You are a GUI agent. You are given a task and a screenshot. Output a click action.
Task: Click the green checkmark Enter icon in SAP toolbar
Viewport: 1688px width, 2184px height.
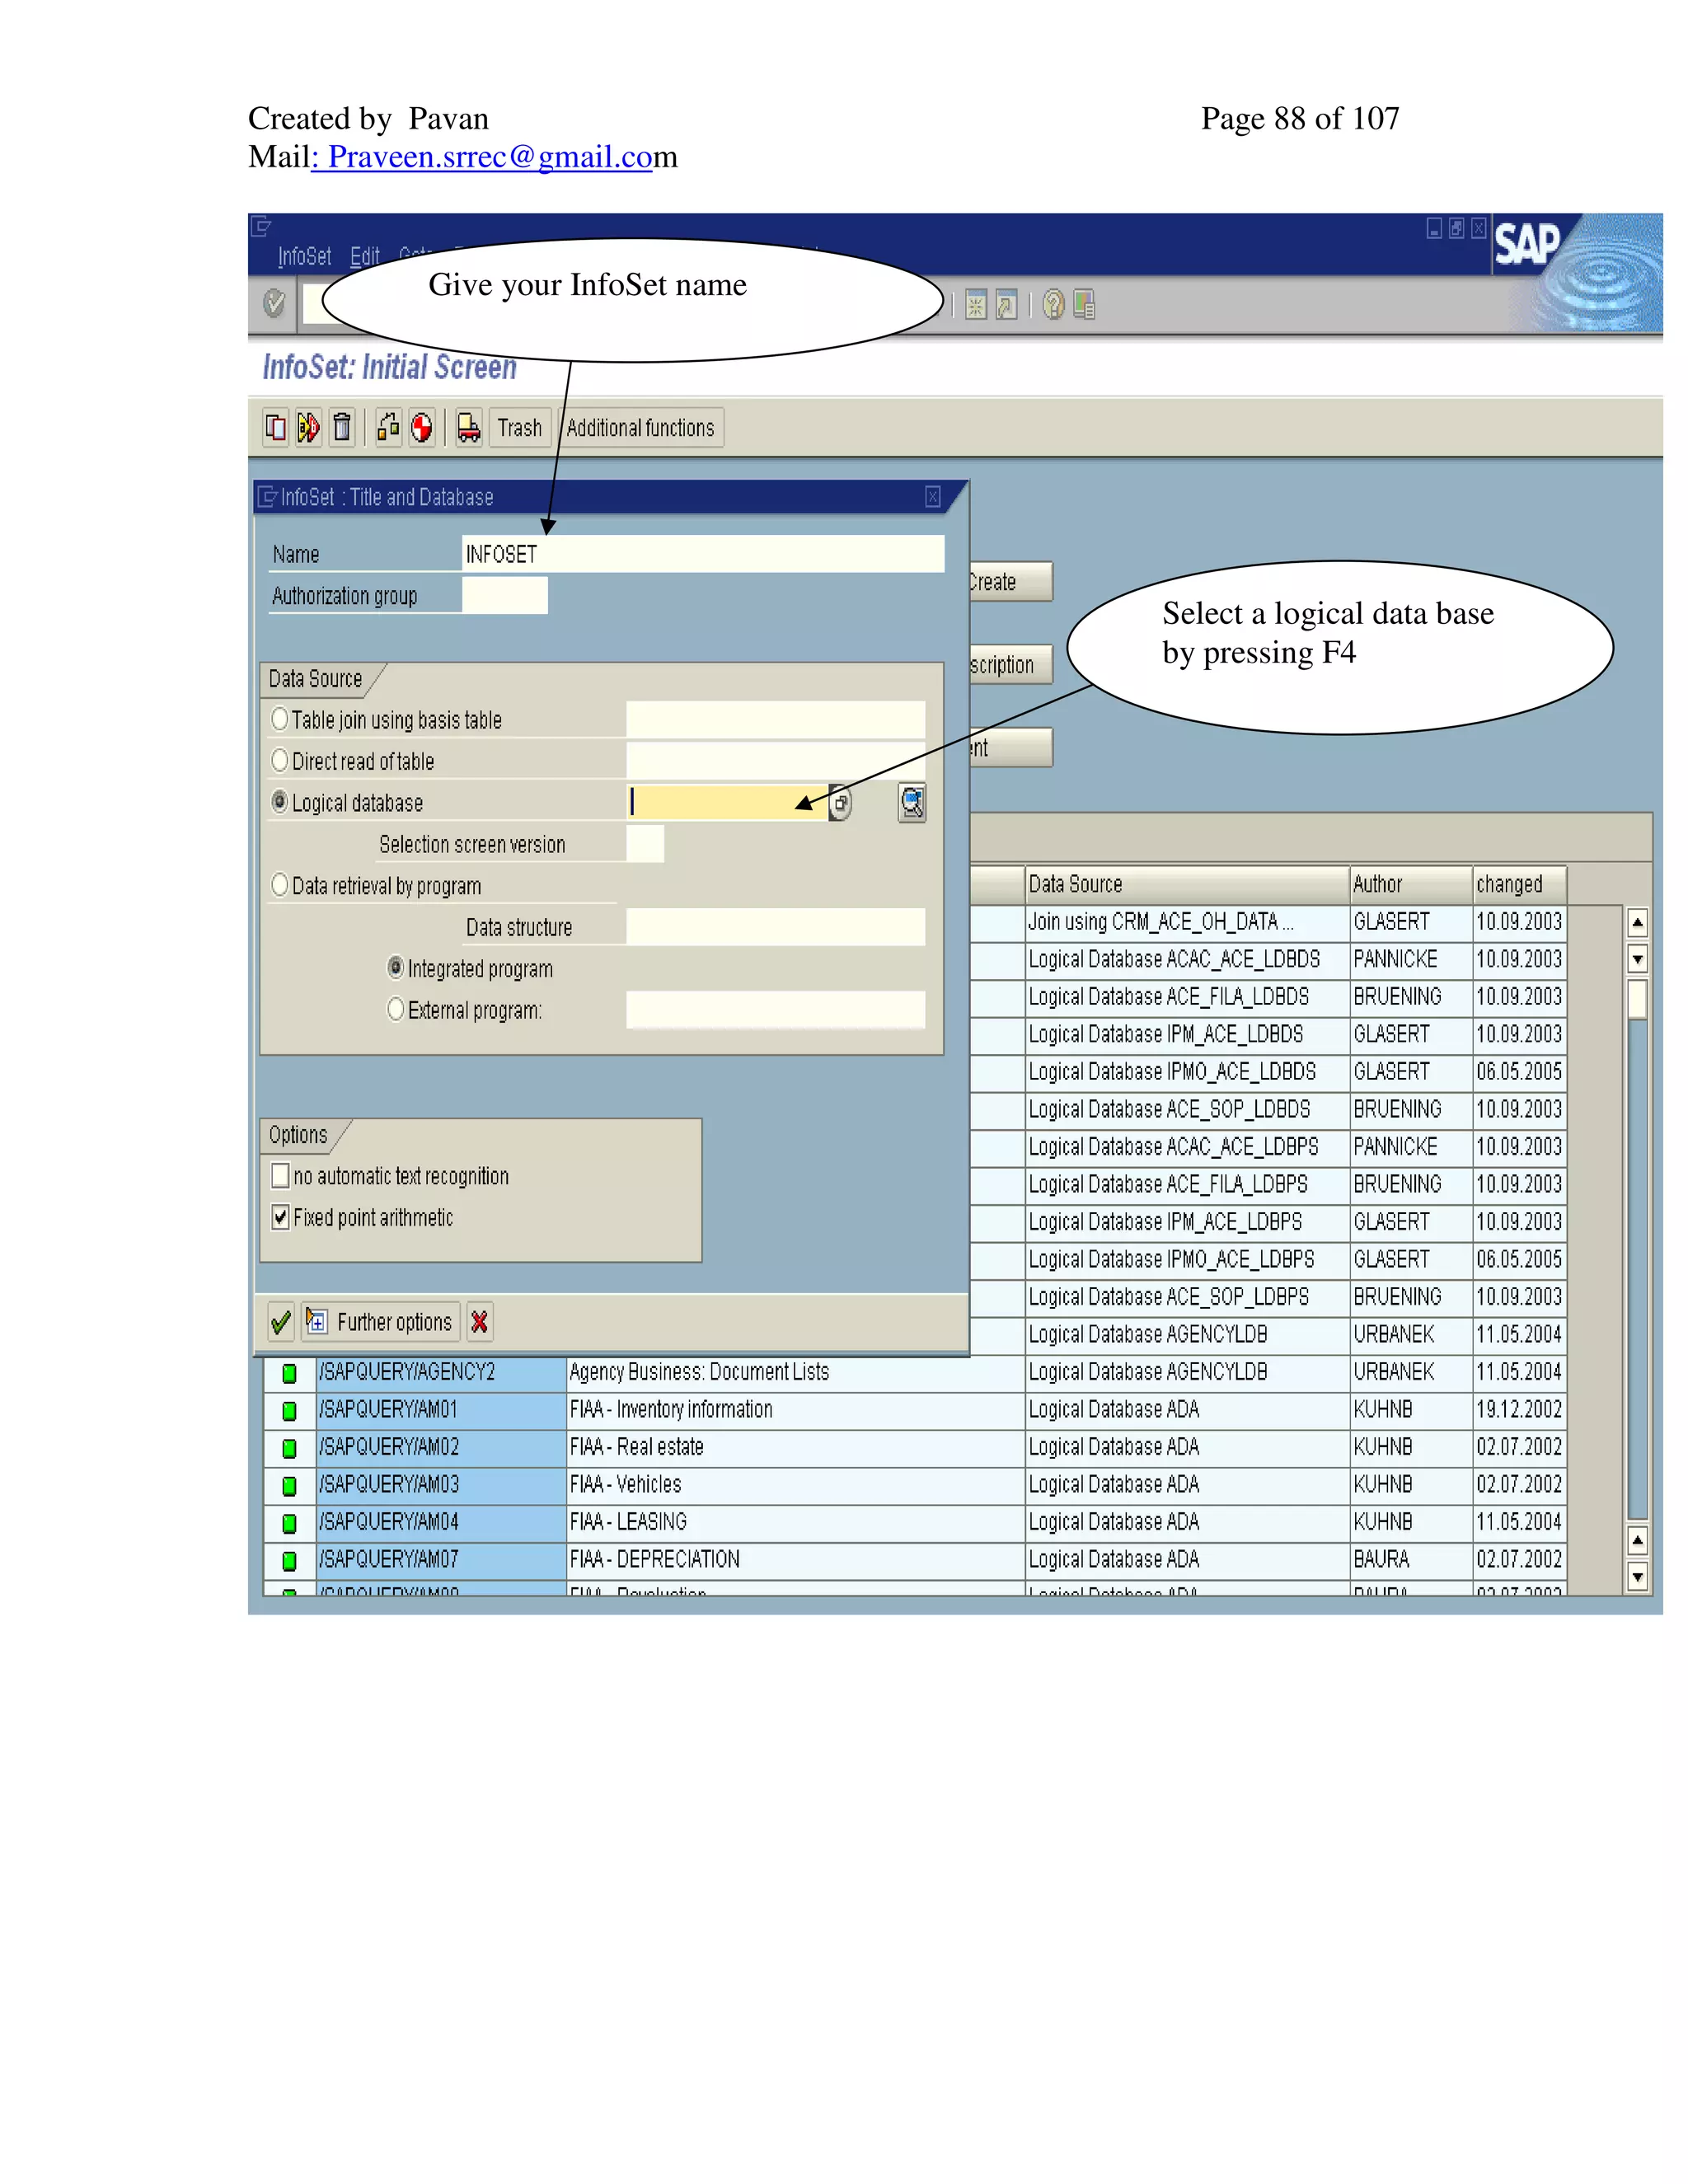274,303
